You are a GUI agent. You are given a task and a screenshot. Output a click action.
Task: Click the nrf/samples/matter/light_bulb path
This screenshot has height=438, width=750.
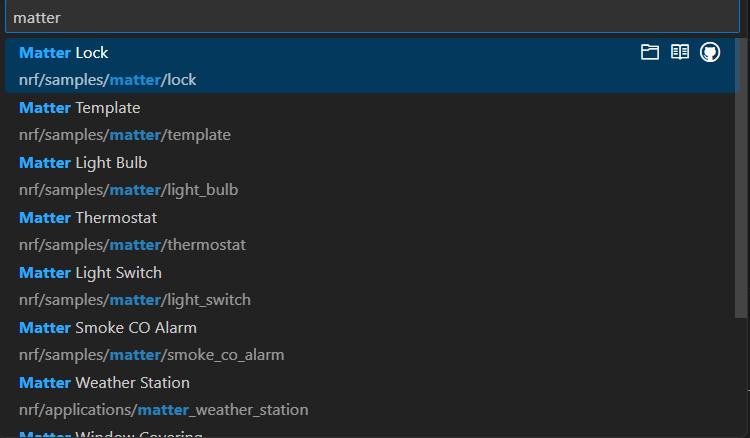[x=128, y=190]
